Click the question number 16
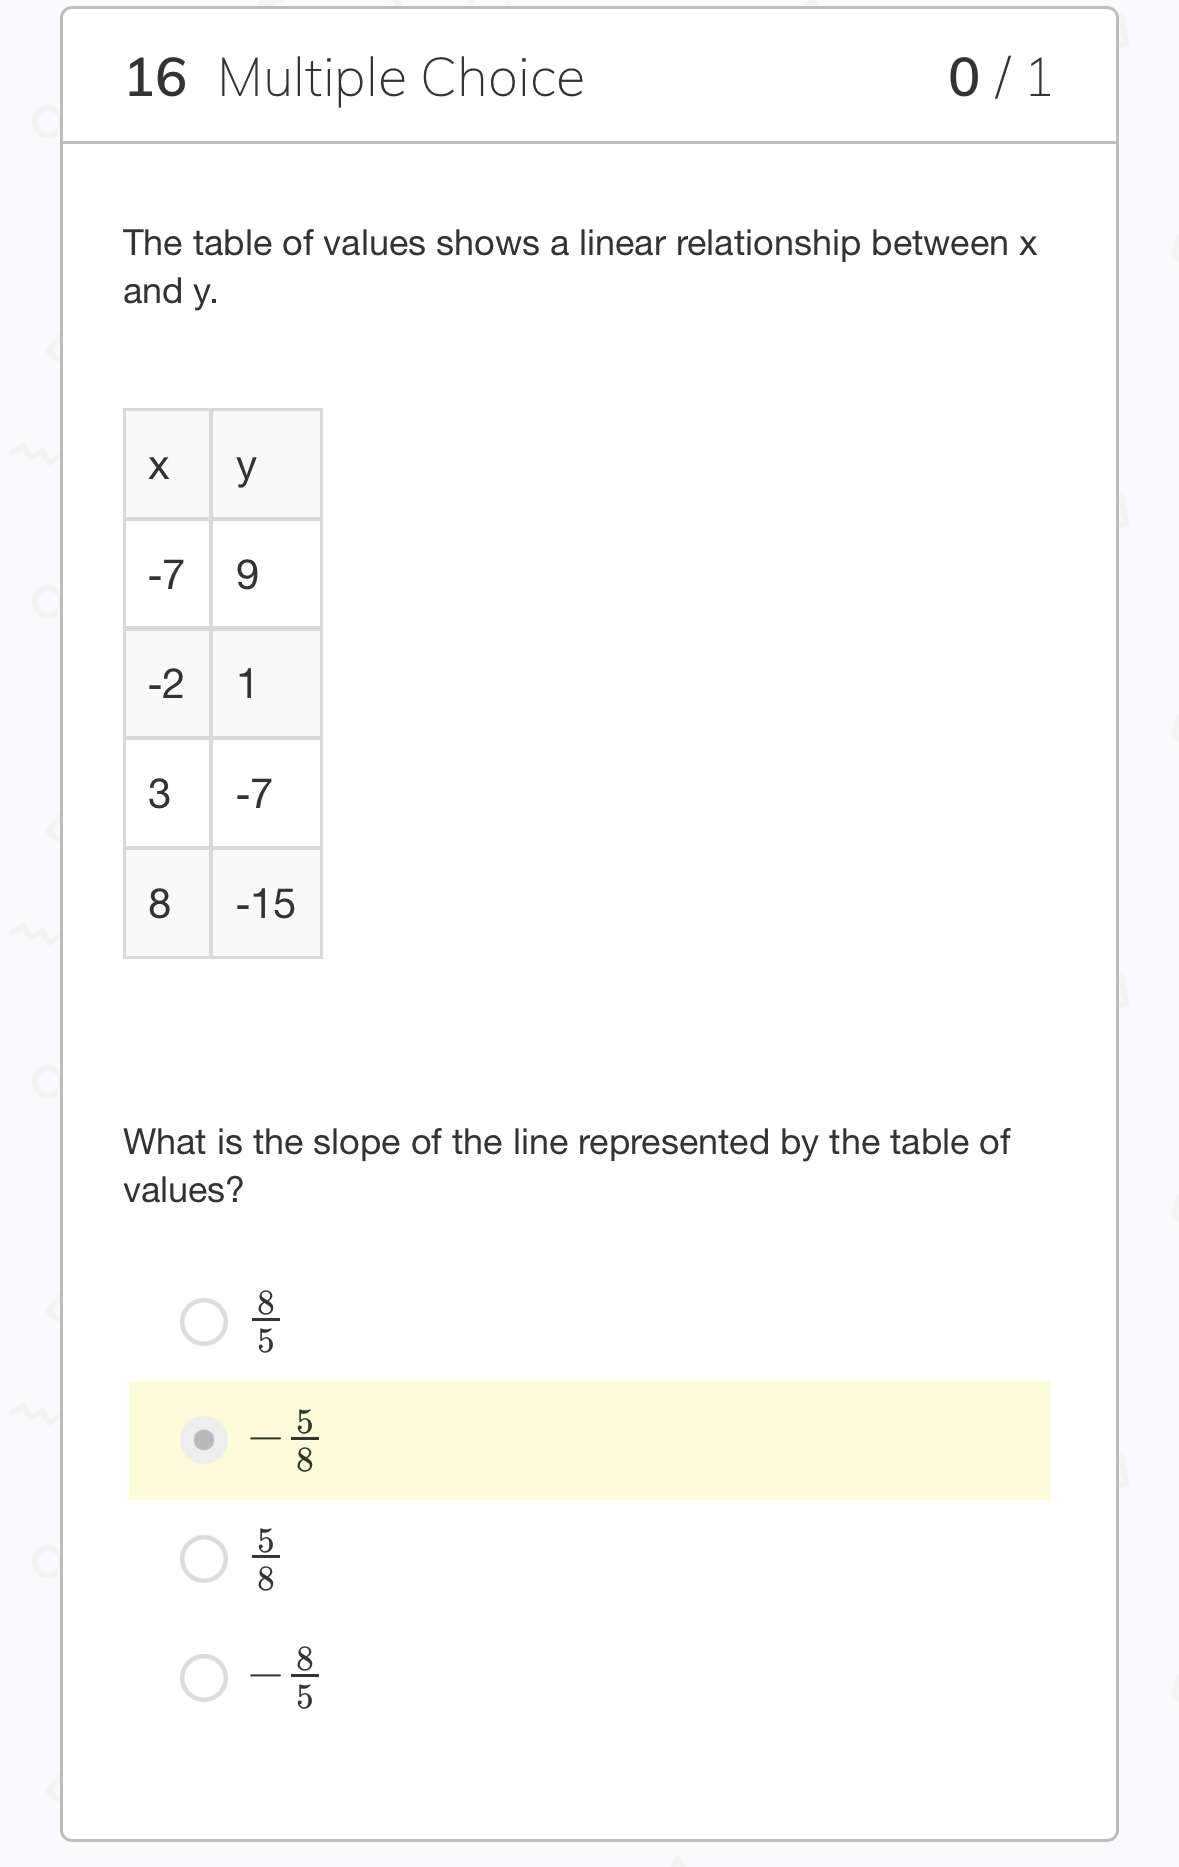Viewport: 1179px width, 1867px height. (156, 78)
